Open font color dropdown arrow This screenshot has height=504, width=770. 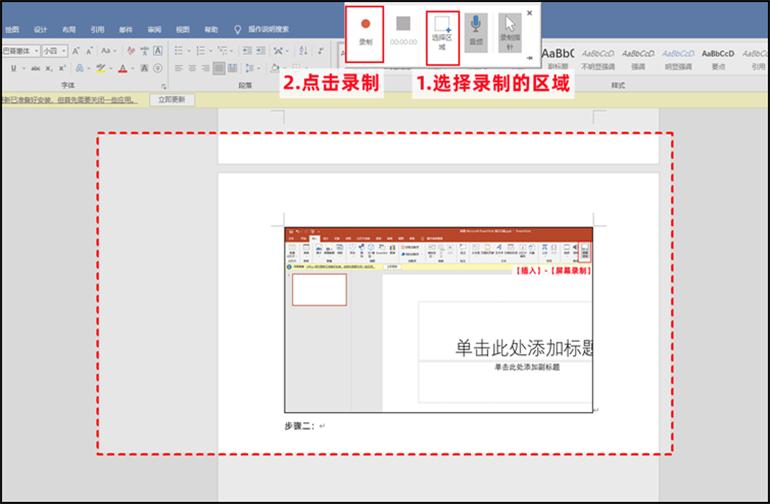133,68
